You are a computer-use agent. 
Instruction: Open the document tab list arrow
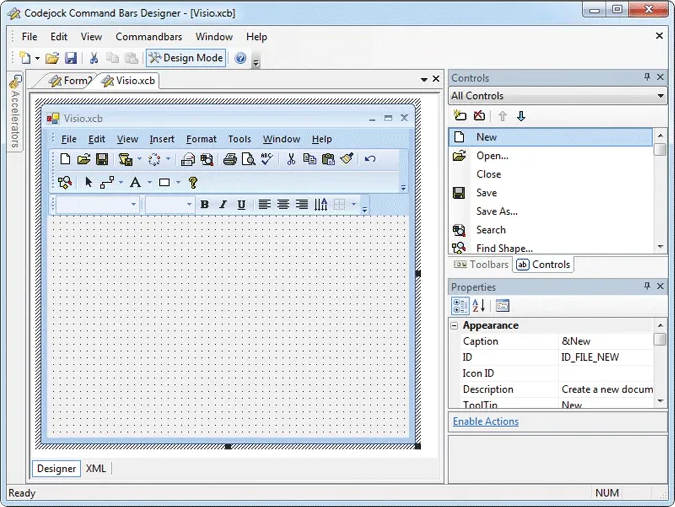tap(424, 79)
